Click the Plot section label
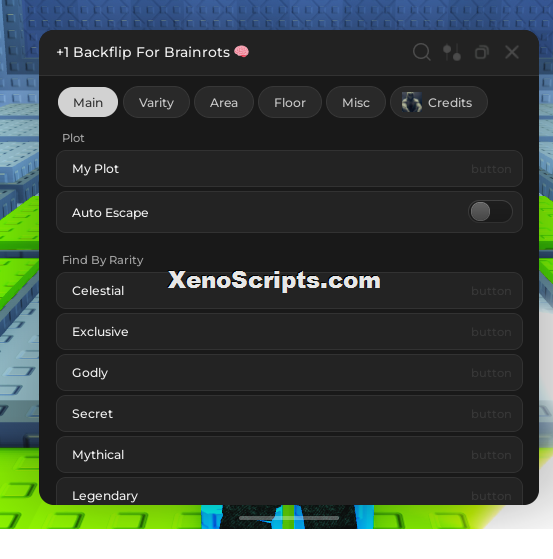The width and height of the screenshot is (553, 559). (73, 138)
